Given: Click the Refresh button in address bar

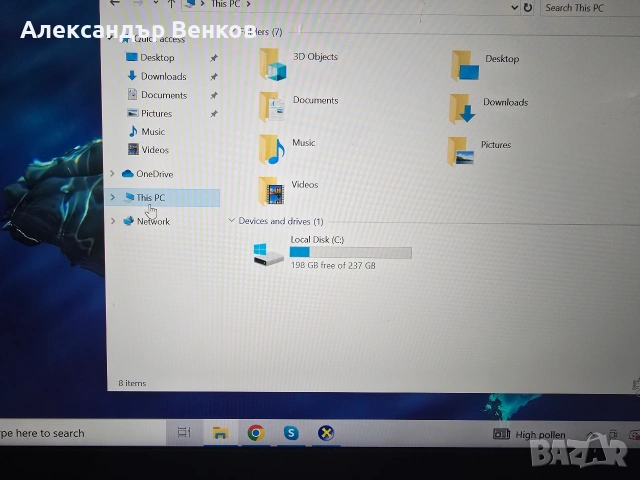Looking at the screenshot, I should (x=528, y=7).
